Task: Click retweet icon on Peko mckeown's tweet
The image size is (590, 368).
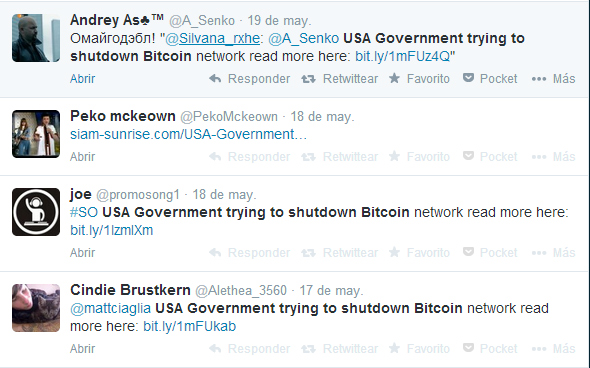Action: (308, 157)
